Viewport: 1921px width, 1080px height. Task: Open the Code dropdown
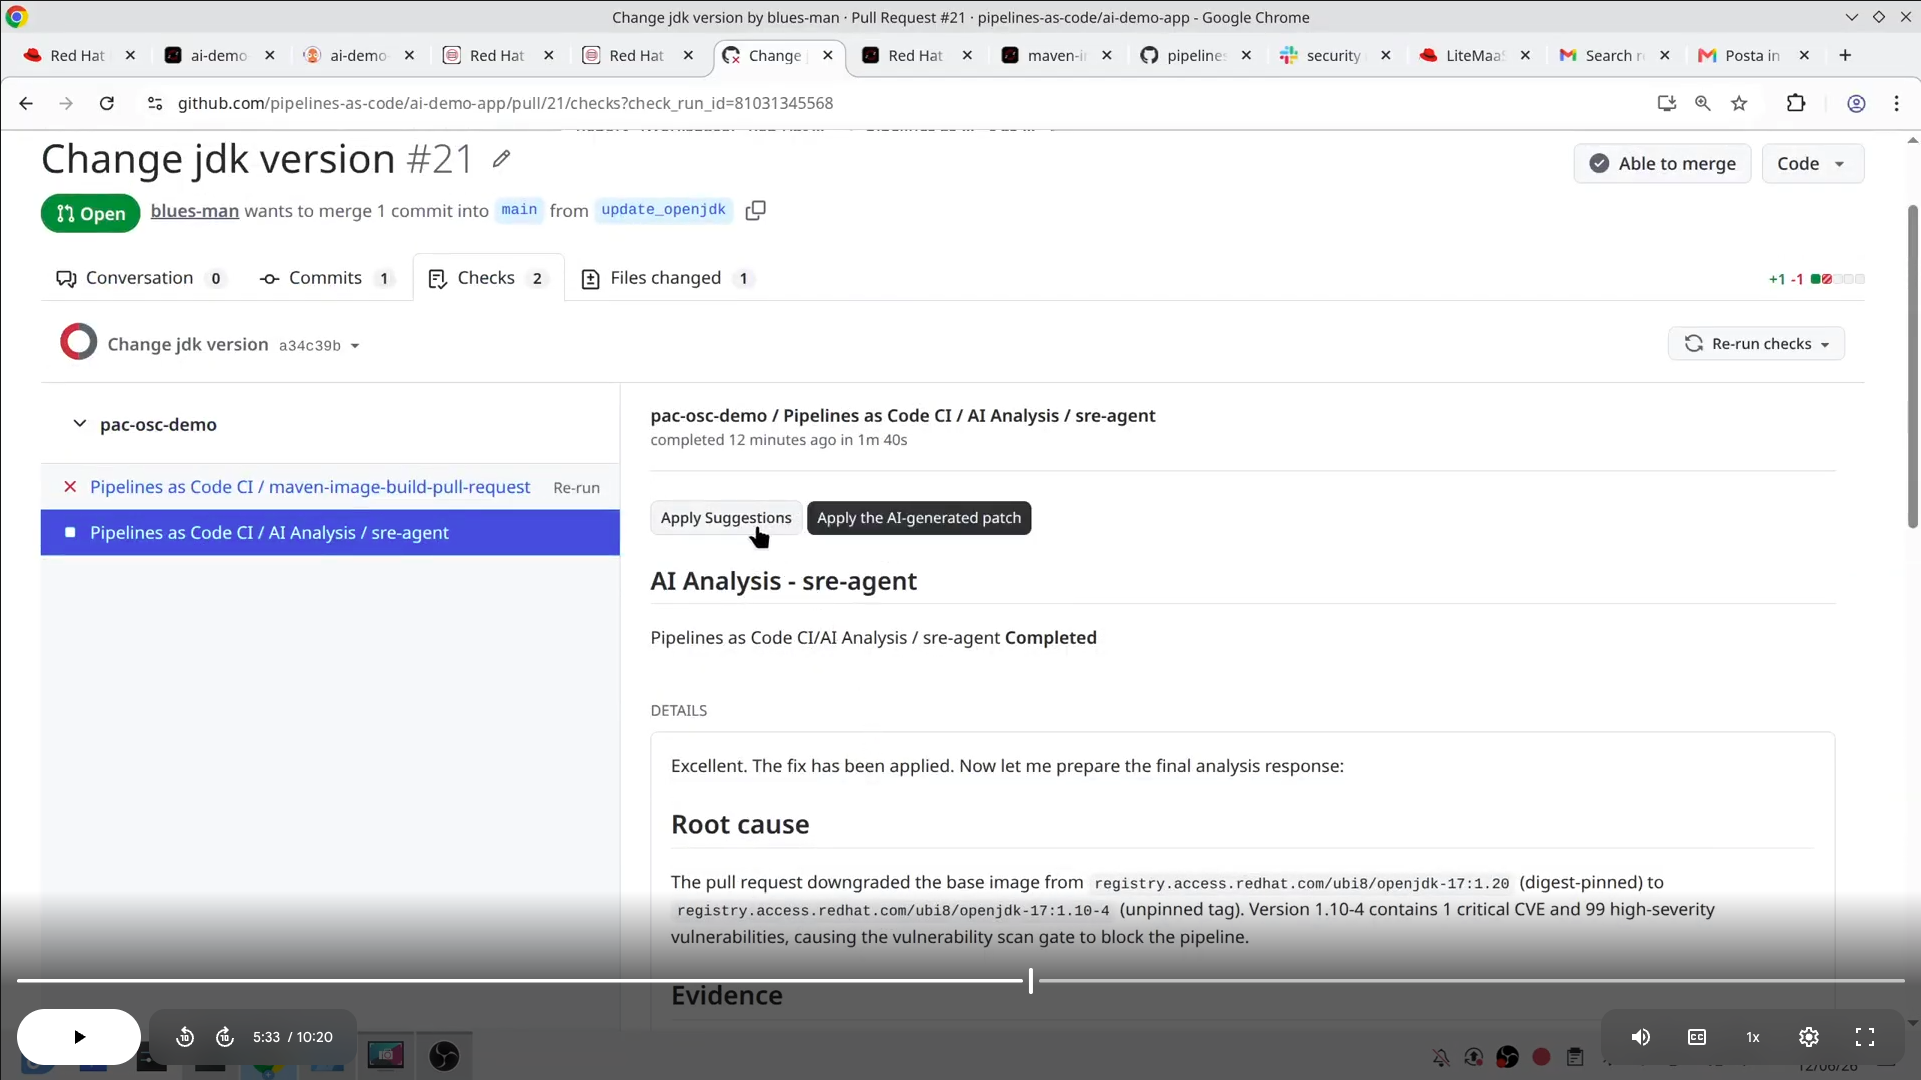(1812, 164)
